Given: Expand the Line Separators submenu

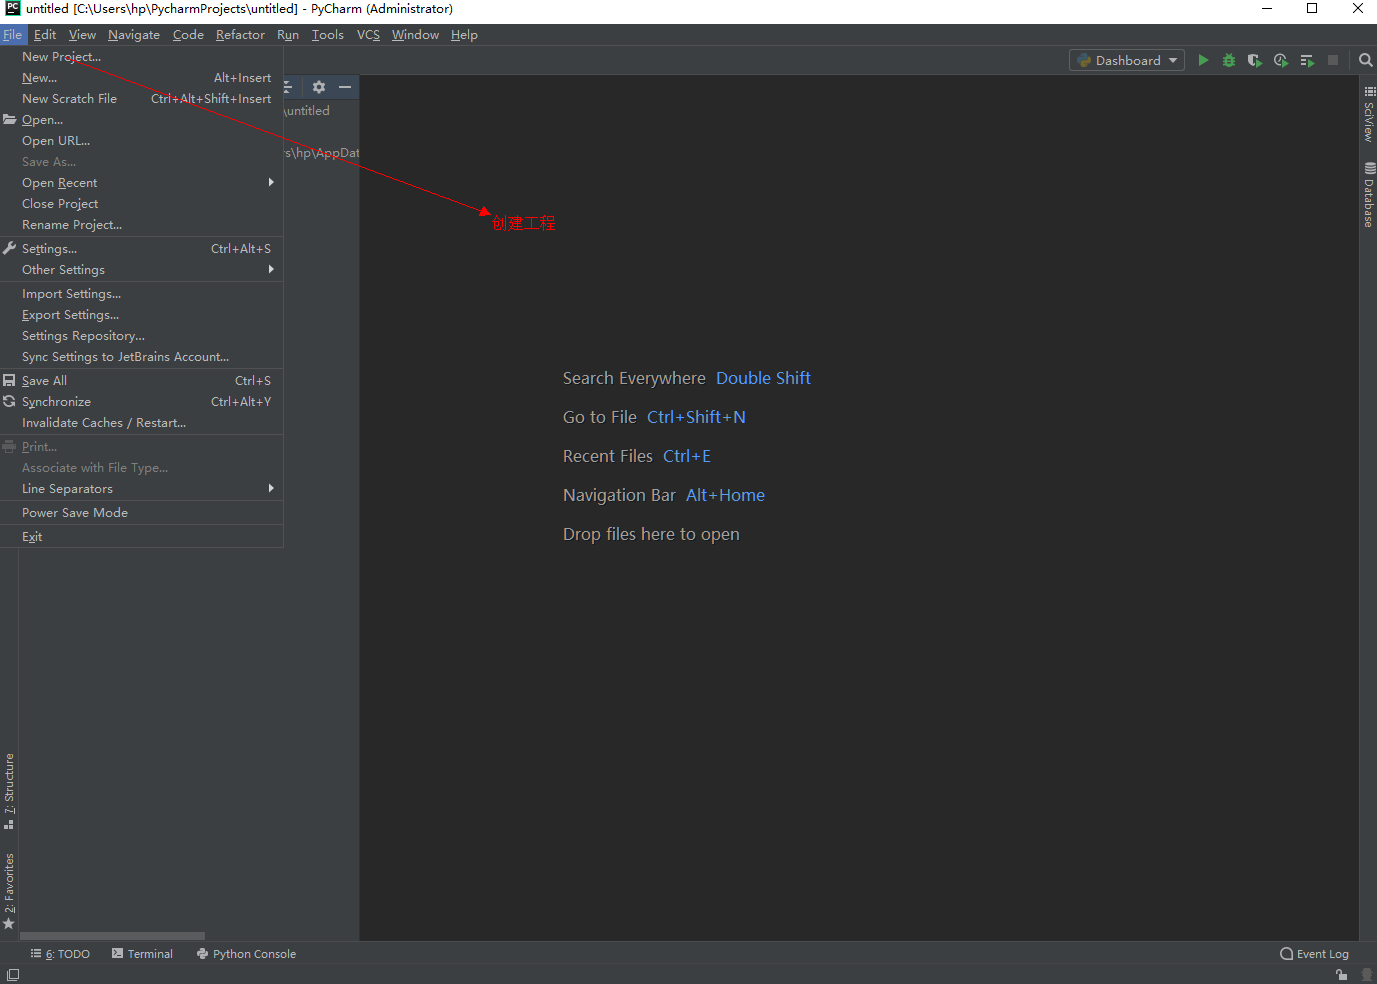Looking at the screenshot, I should coord(142,489).
